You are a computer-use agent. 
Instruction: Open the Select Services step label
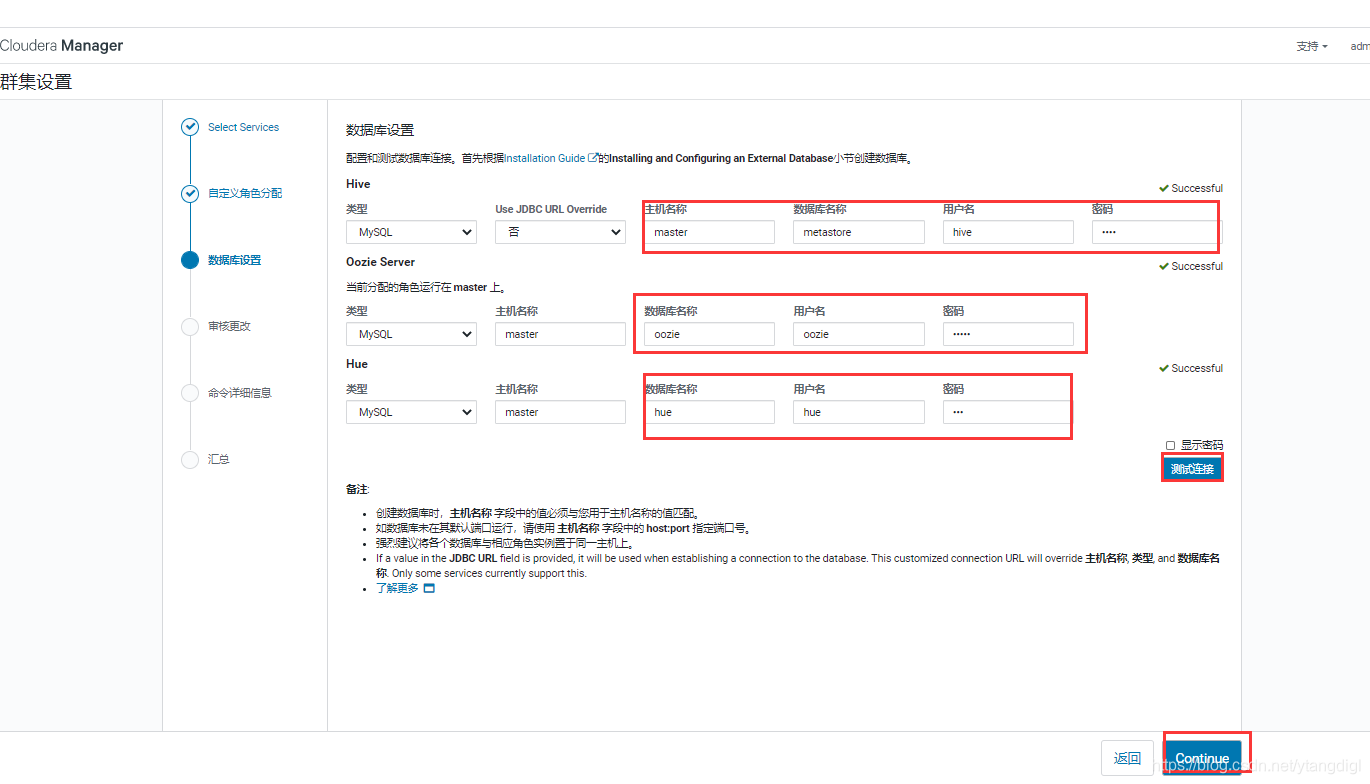point(243,127)
